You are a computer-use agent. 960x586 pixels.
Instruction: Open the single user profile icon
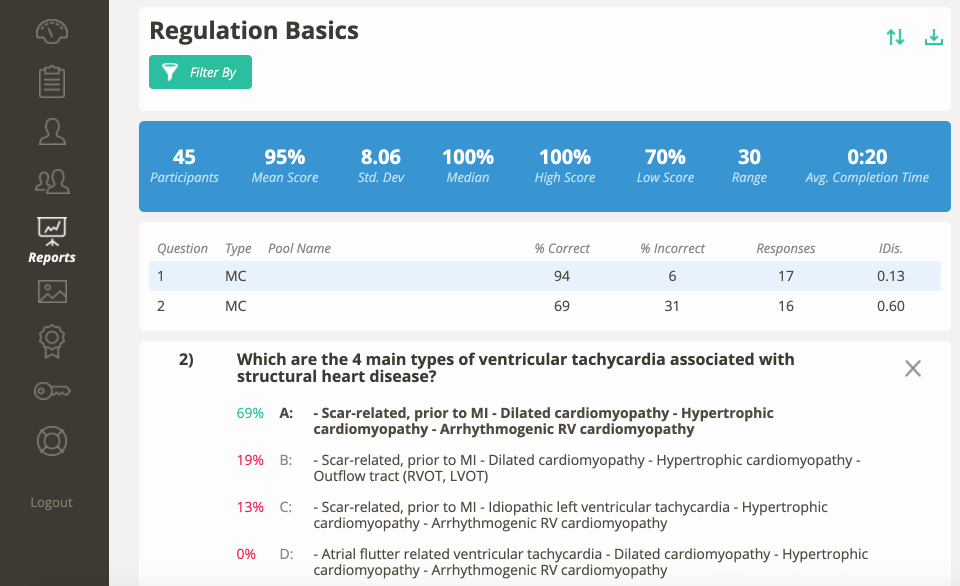[51, 131]
